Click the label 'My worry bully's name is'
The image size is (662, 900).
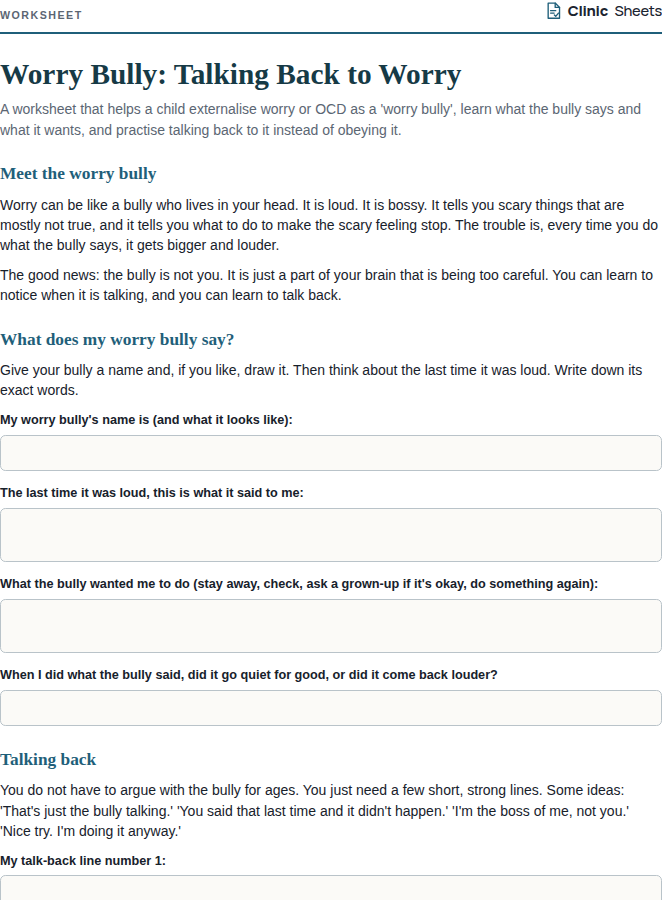coord(146,420)
